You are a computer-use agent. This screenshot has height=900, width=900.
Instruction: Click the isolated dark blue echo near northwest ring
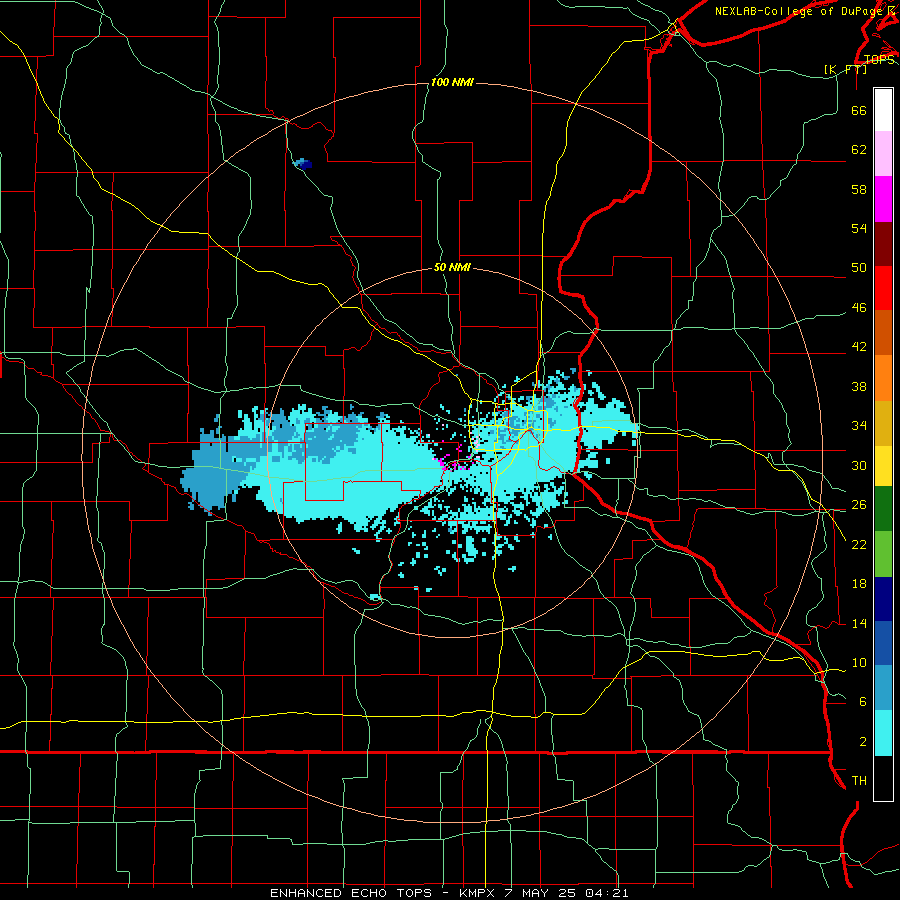click(x=303, y=164)
